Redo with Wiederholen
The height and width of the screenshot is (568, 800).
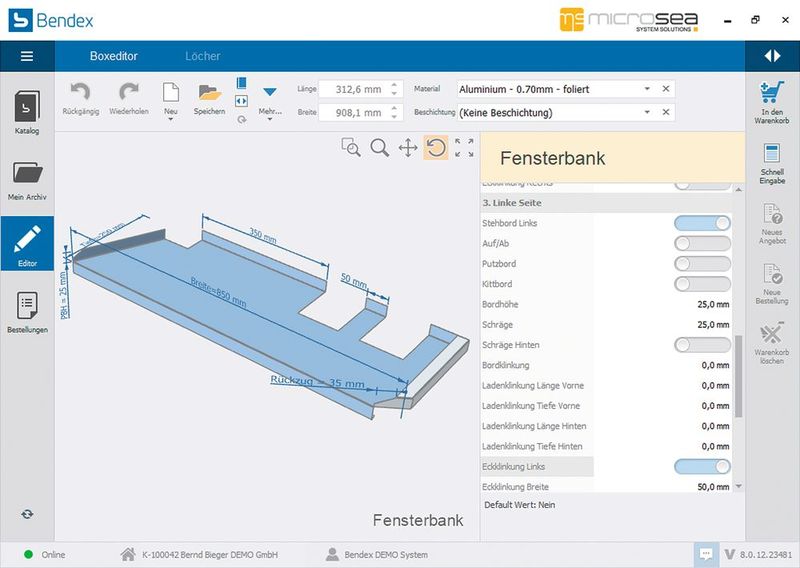point(129,99)
